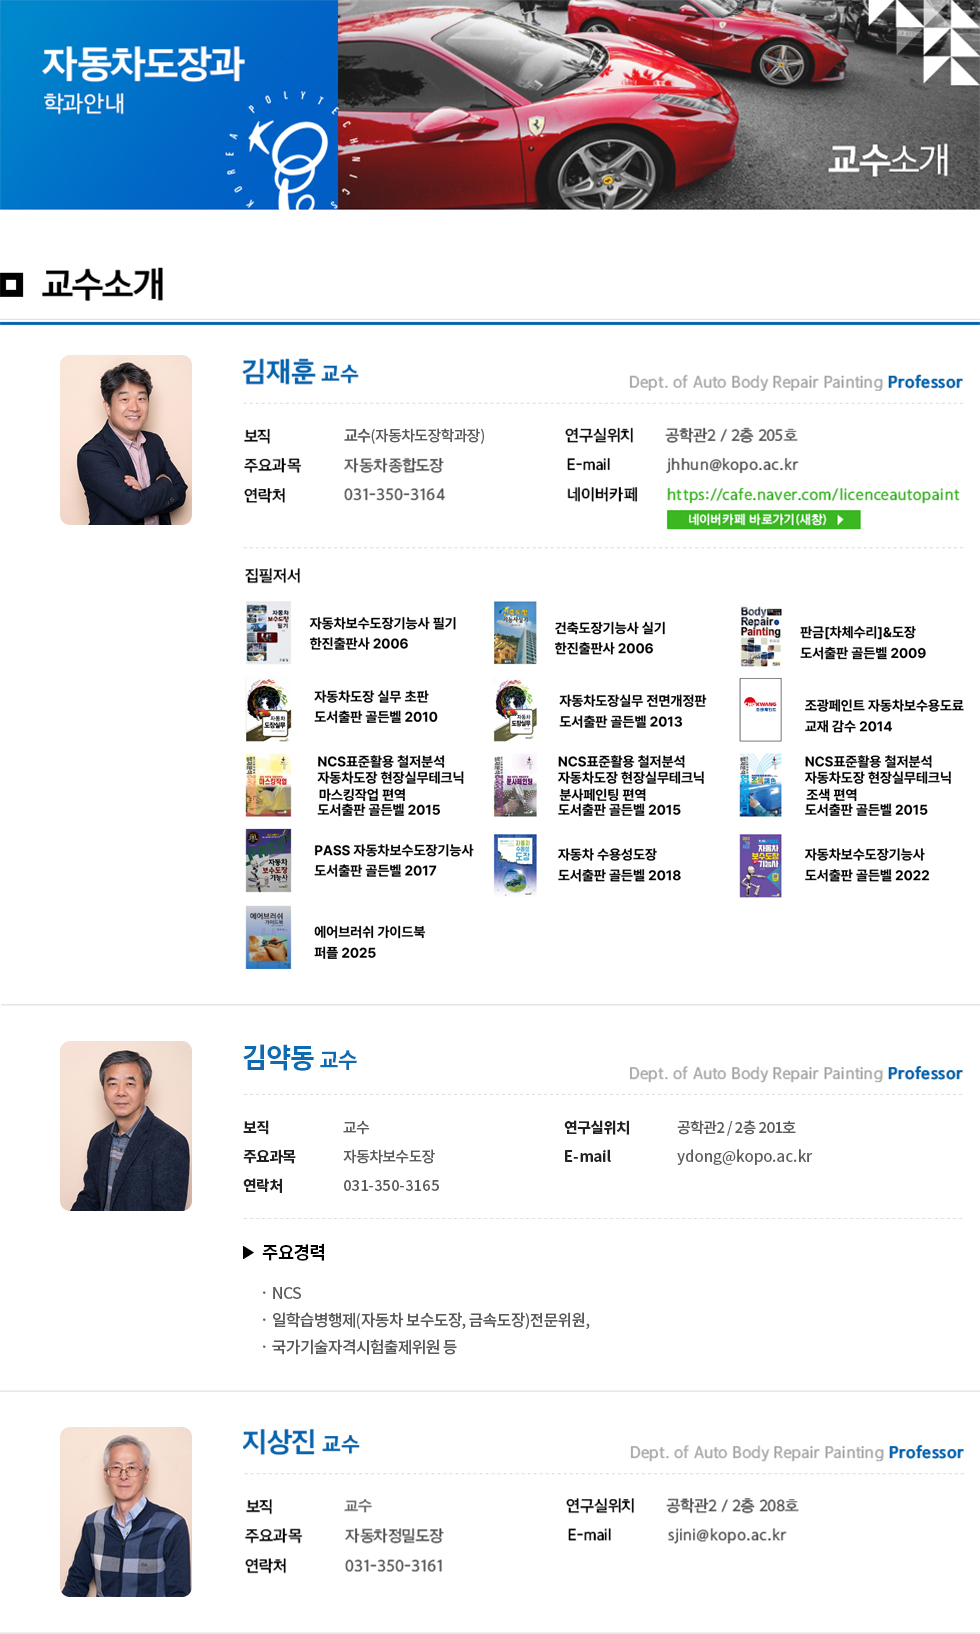Click professor 김재훈's profile photo
This screenshot has height=1634, width=980.
(126, 440)
